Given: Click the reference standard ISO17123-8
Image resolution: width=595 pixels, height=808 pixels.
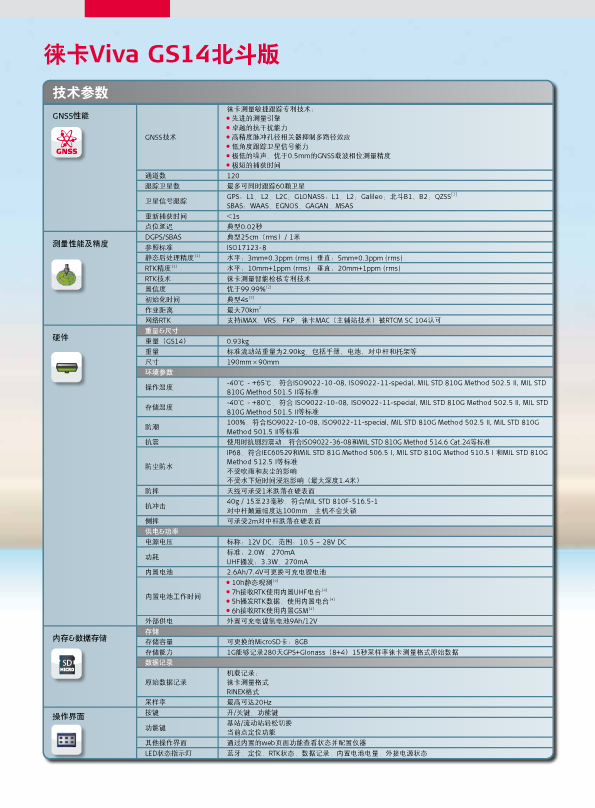Looking at the screenshot, I should [246, 247].
